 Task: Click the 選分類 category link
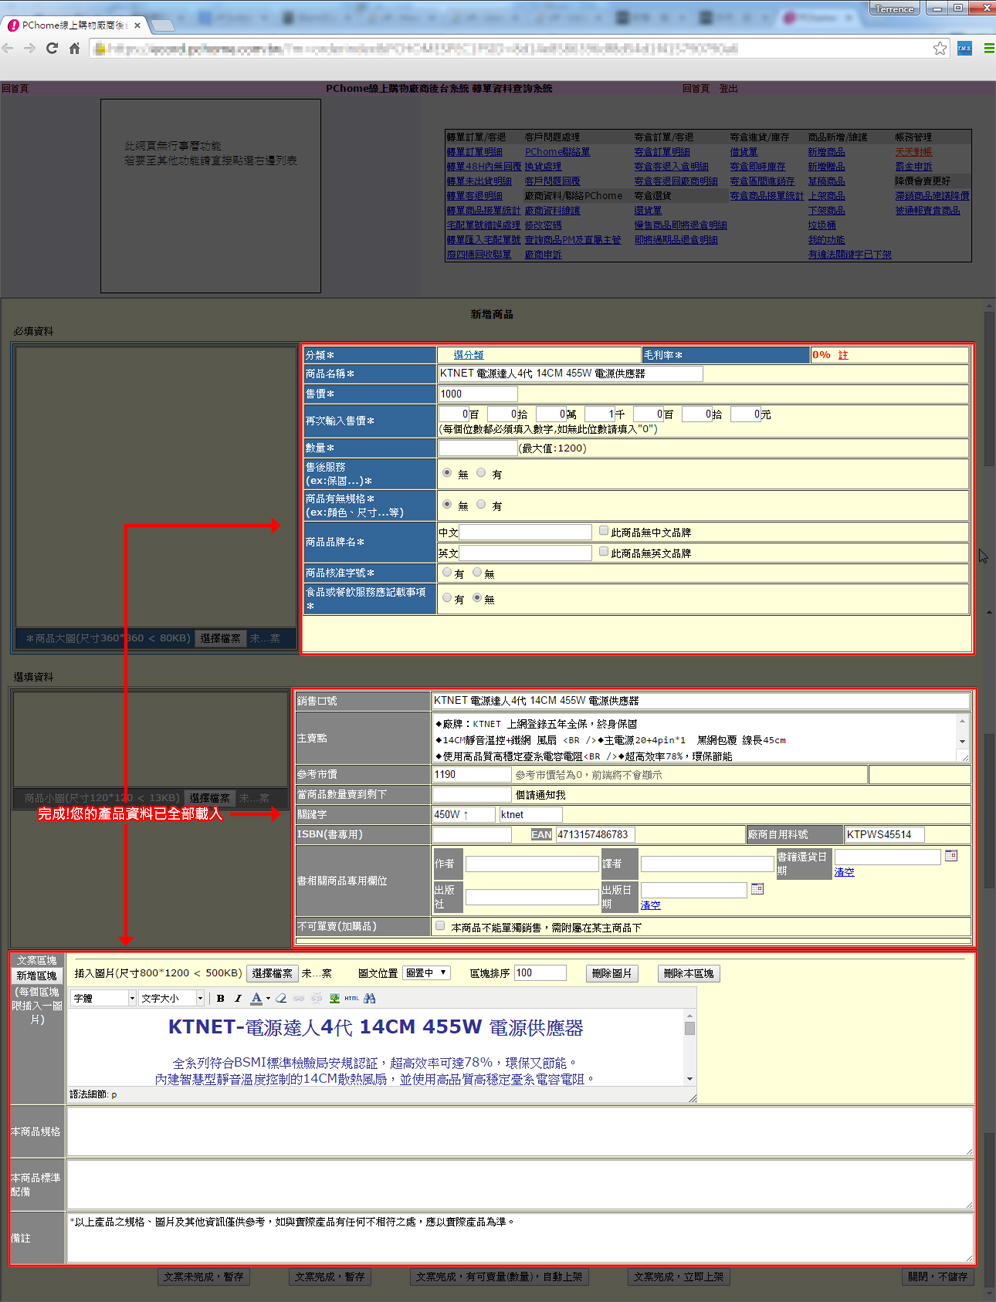pos(468,355)
